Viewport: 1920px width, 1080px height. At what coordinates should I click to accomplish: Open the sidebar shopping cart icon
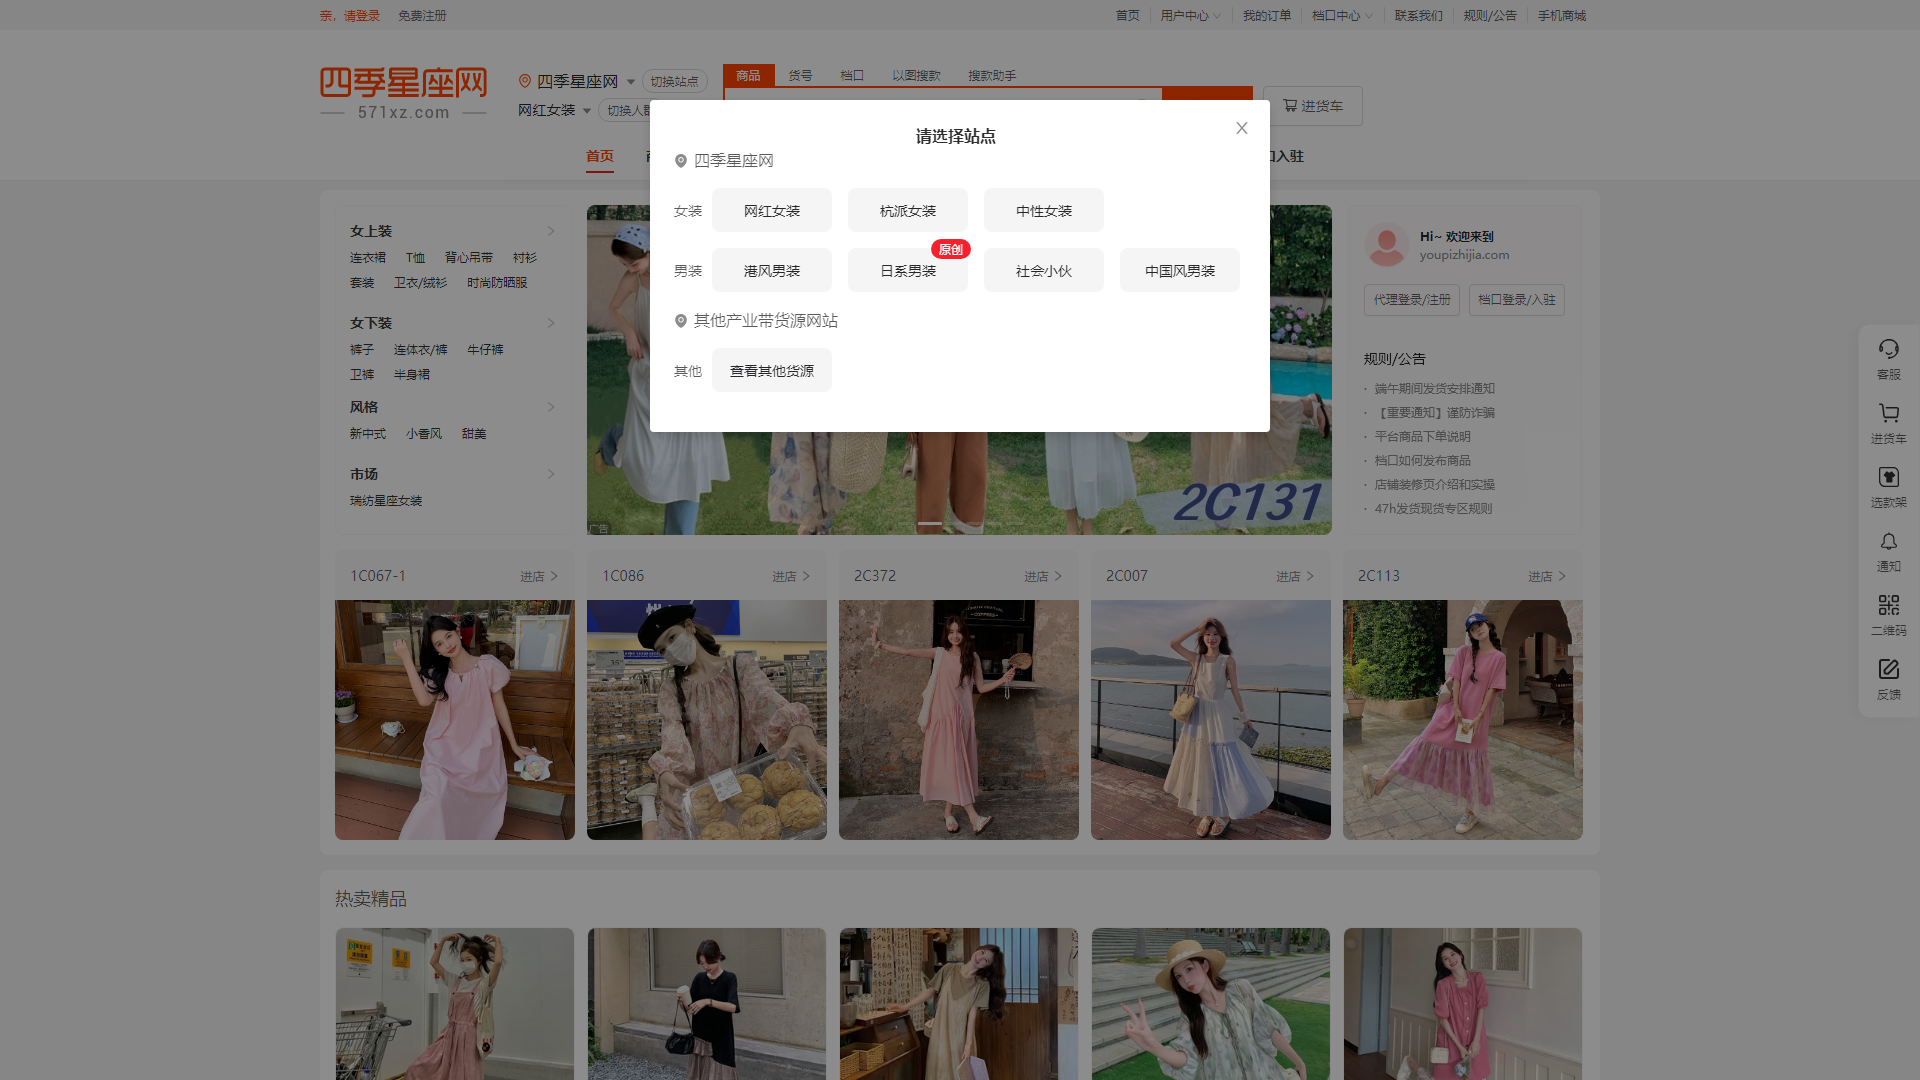1888,413
